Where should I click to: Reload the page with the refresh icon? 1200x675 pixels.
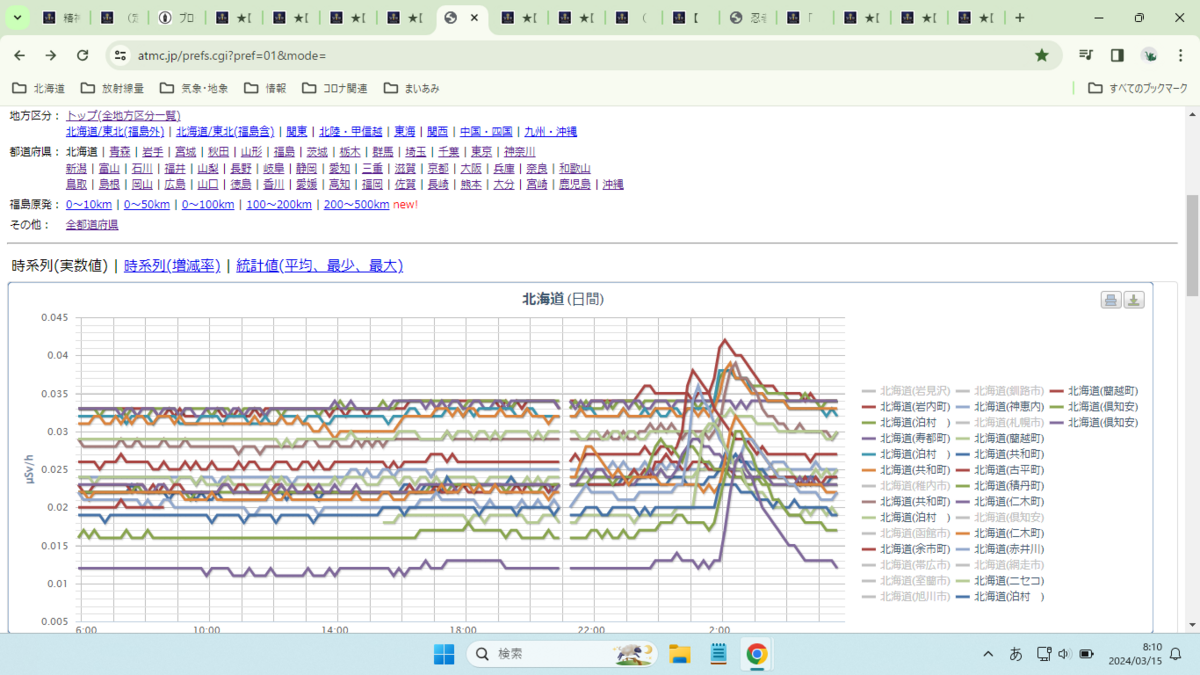[83, 55]
